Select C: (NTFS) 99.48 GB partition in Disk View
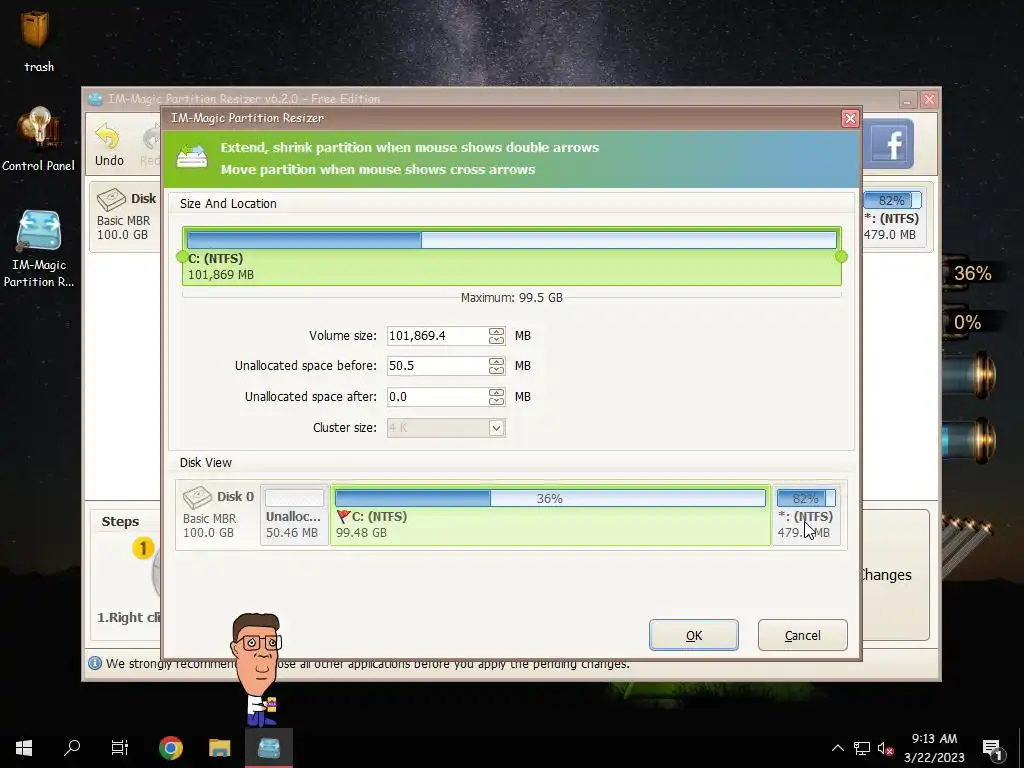1024x768 pixels. click(x=551, y=515)
